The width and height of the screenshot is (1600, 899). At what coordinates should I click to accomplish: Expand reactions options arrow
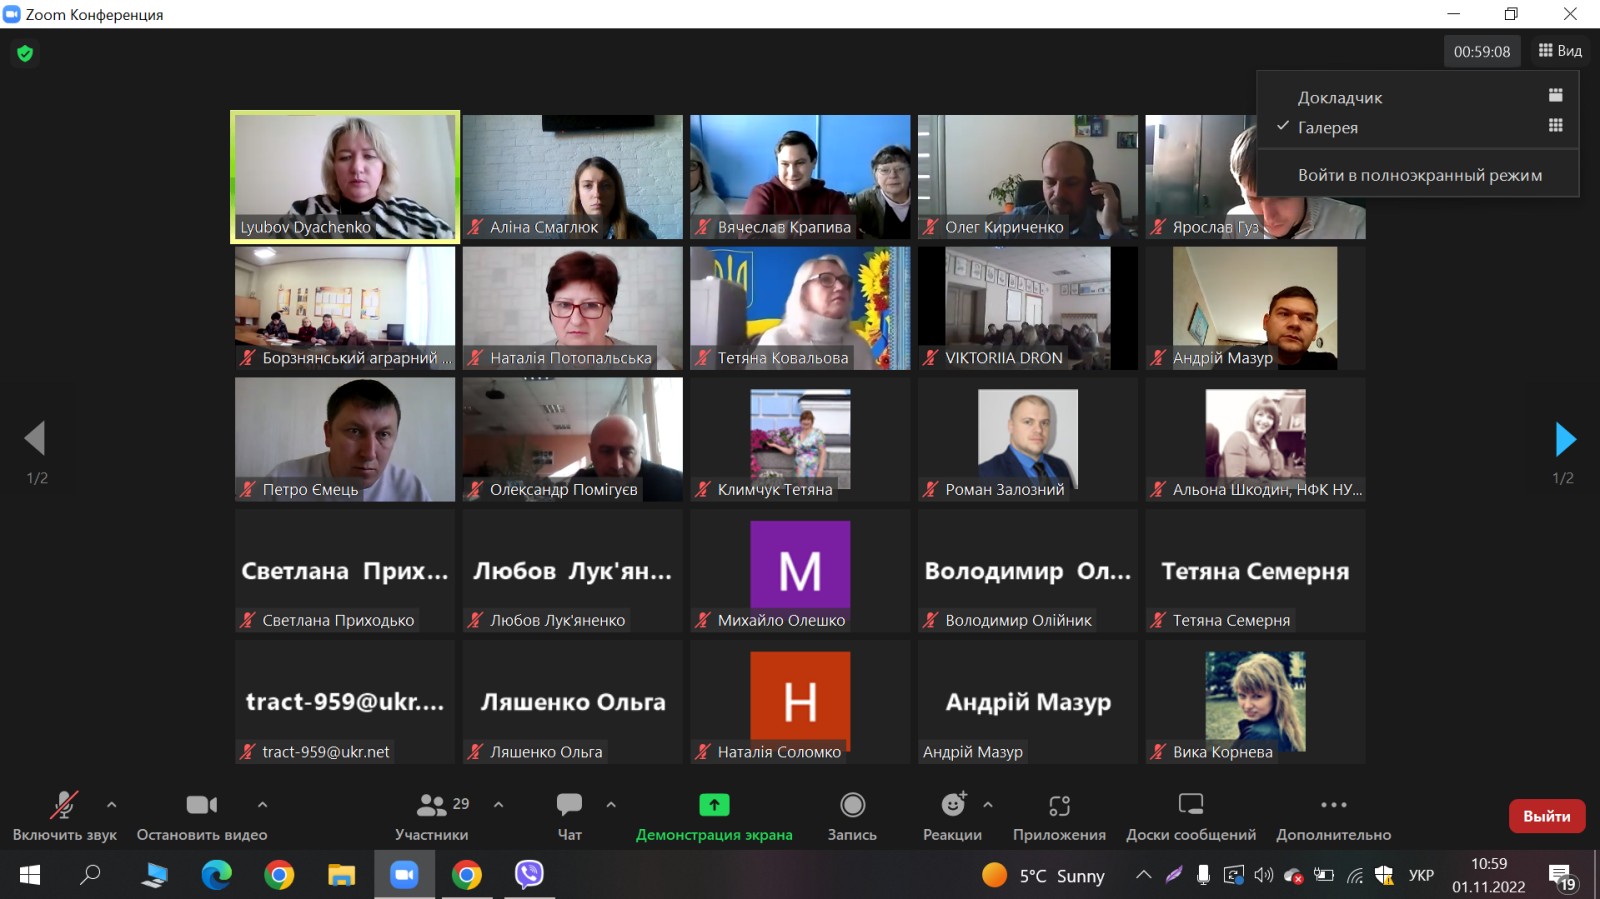point(988,804)
